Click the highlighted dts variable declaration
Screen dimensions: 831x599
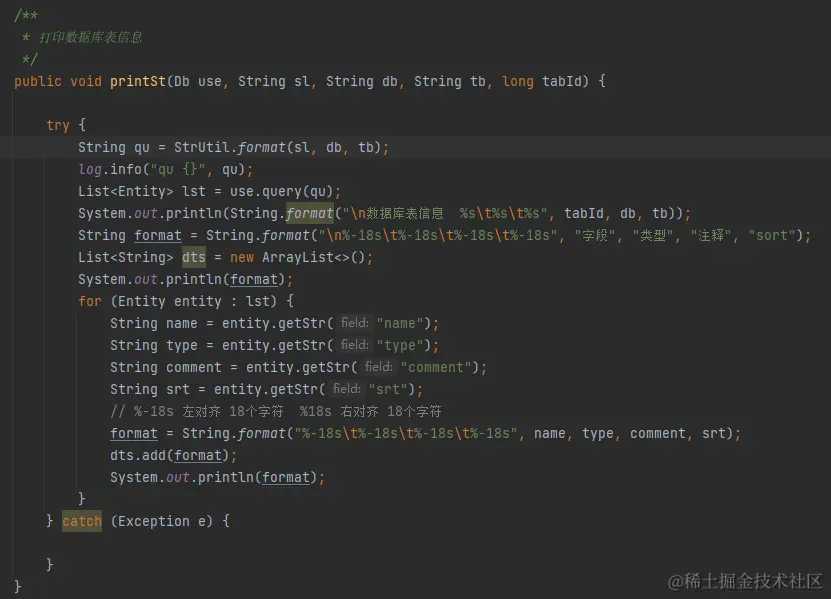(193, 257)
